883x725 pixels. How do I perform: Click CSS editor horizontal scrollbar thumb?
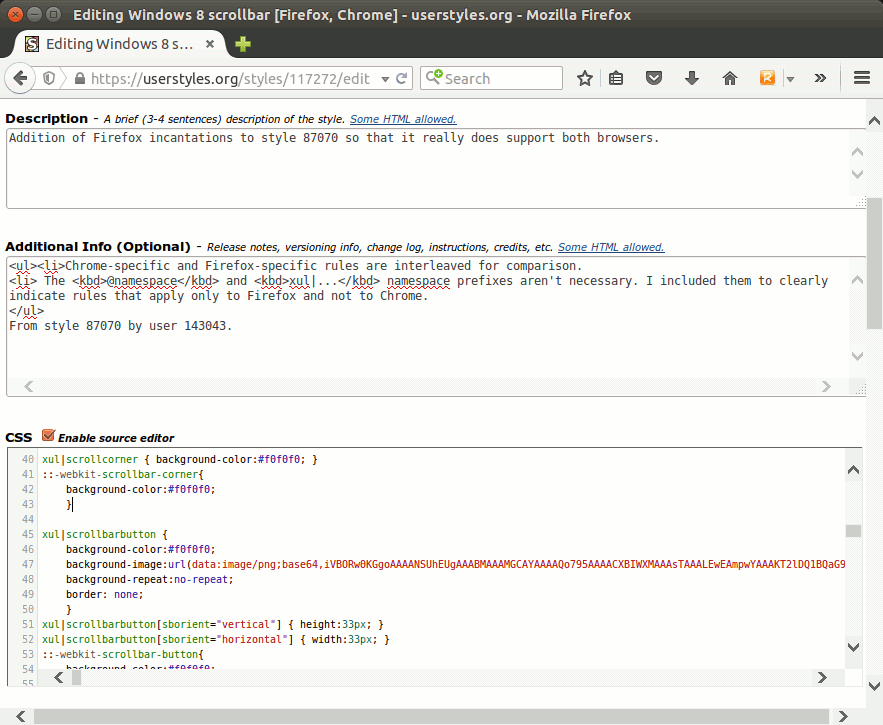(77, 678)
